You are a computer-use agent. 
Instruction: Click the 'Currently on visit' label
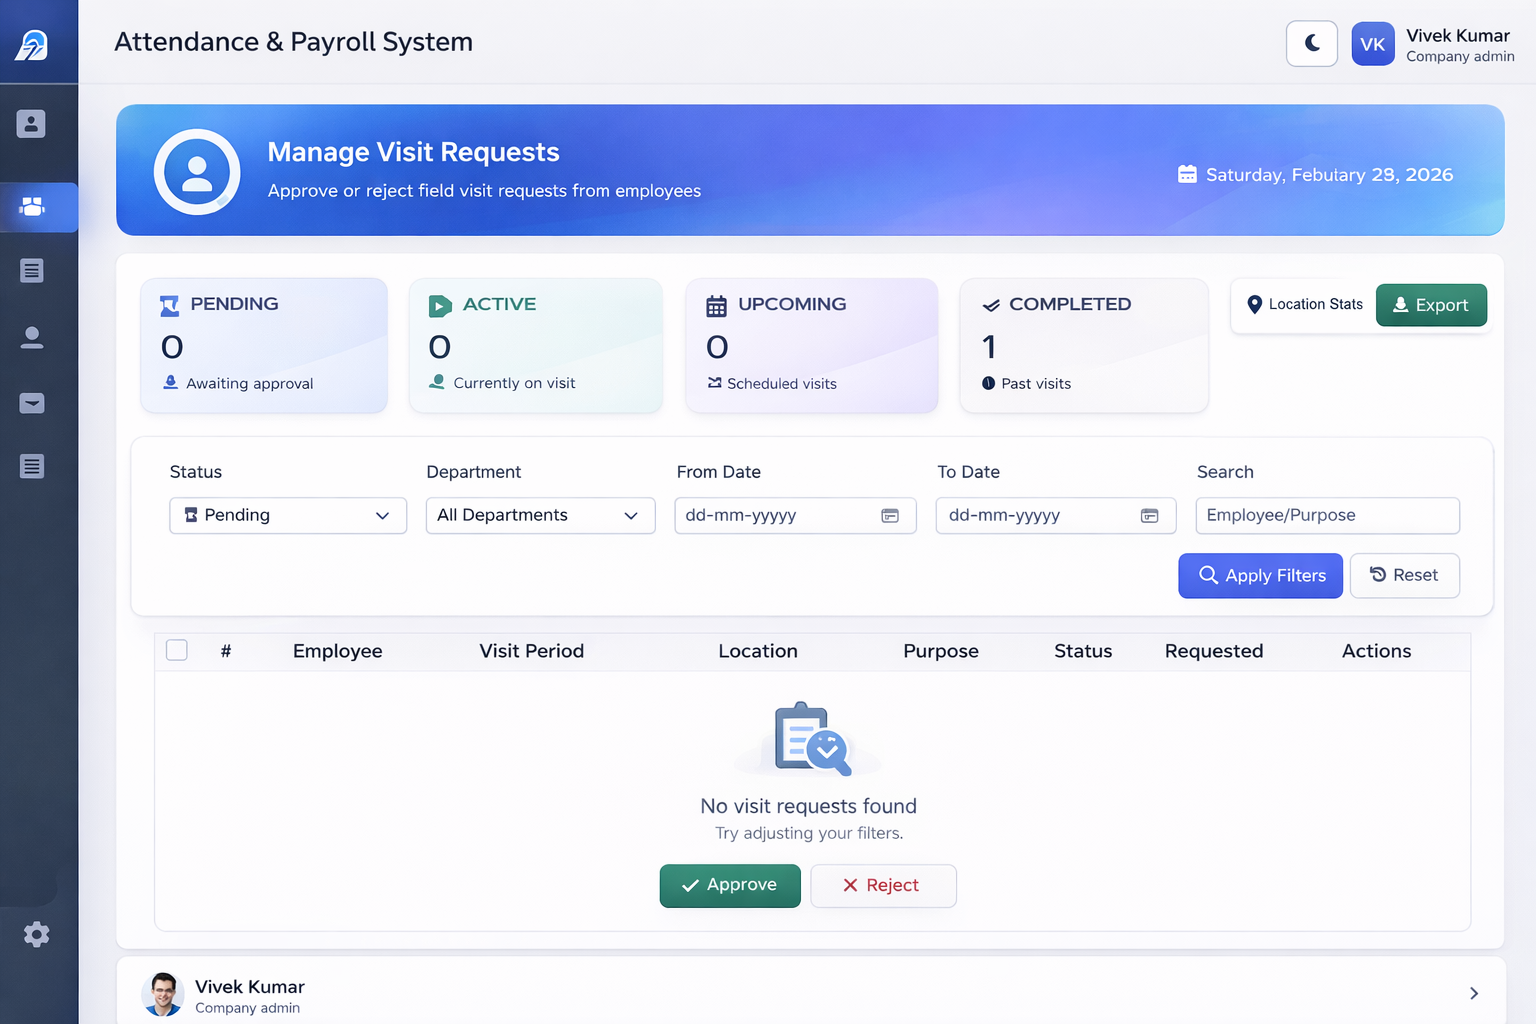[x=515, y=383]
